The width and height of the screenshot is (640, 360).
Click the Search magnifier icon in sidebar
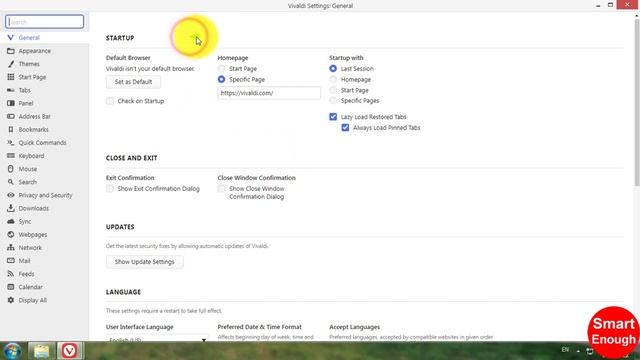point(11,182)
